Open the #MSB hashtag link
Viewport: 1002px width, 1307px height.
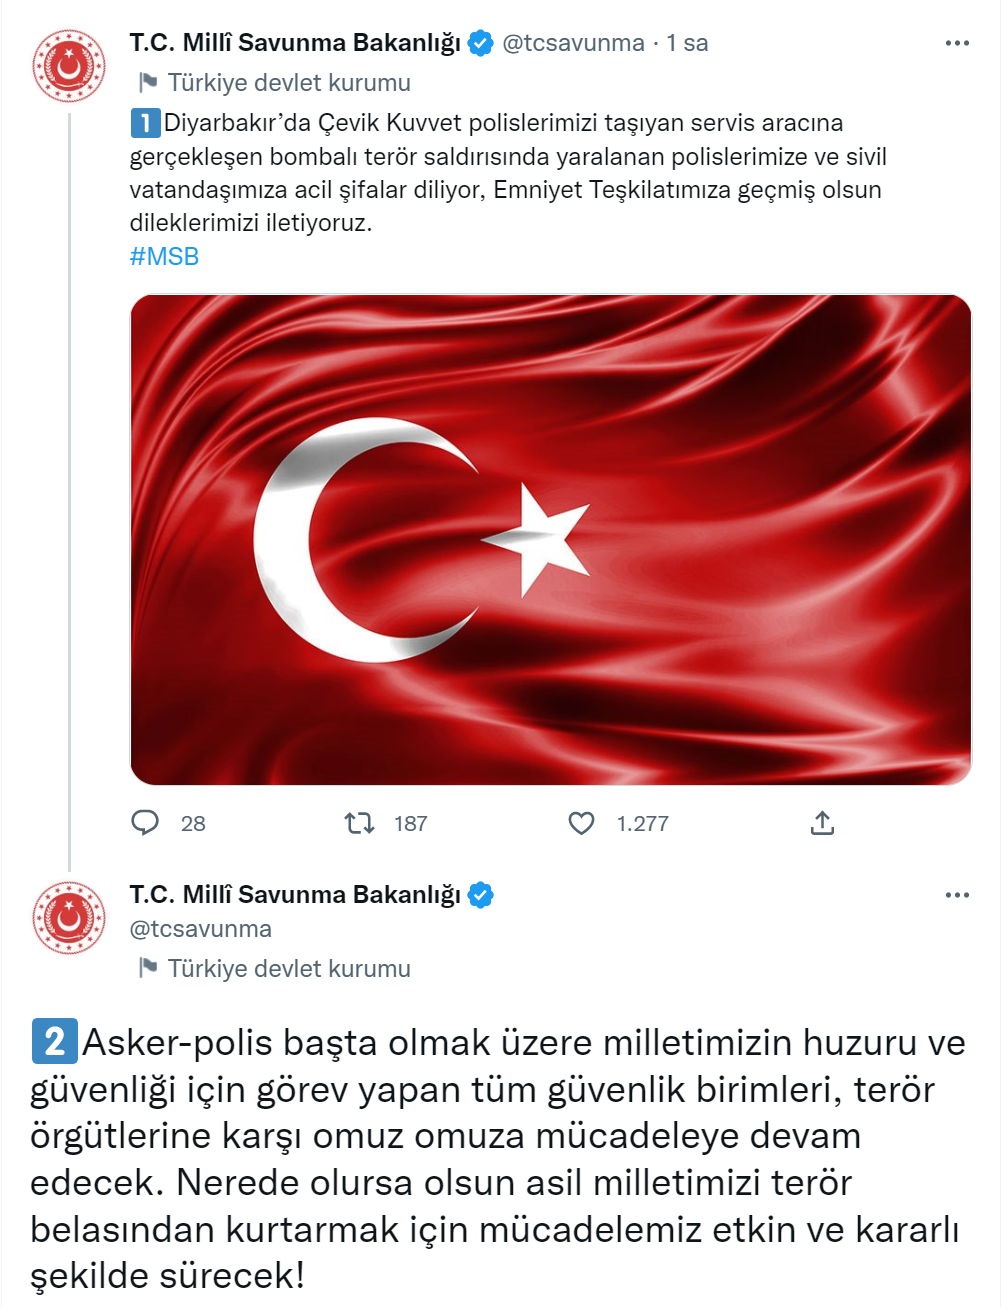coord(164,257)
